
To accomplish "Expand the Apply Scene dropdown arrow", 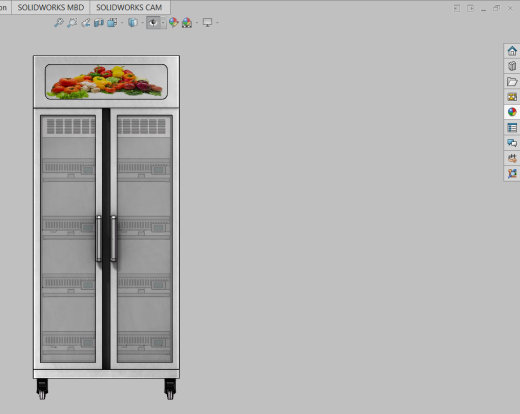I will click(197, 23).
